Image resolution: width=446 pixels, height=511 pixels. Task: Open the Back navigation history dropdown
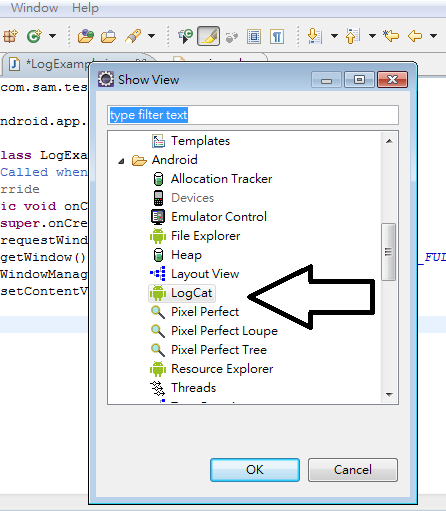click(433, 36)
